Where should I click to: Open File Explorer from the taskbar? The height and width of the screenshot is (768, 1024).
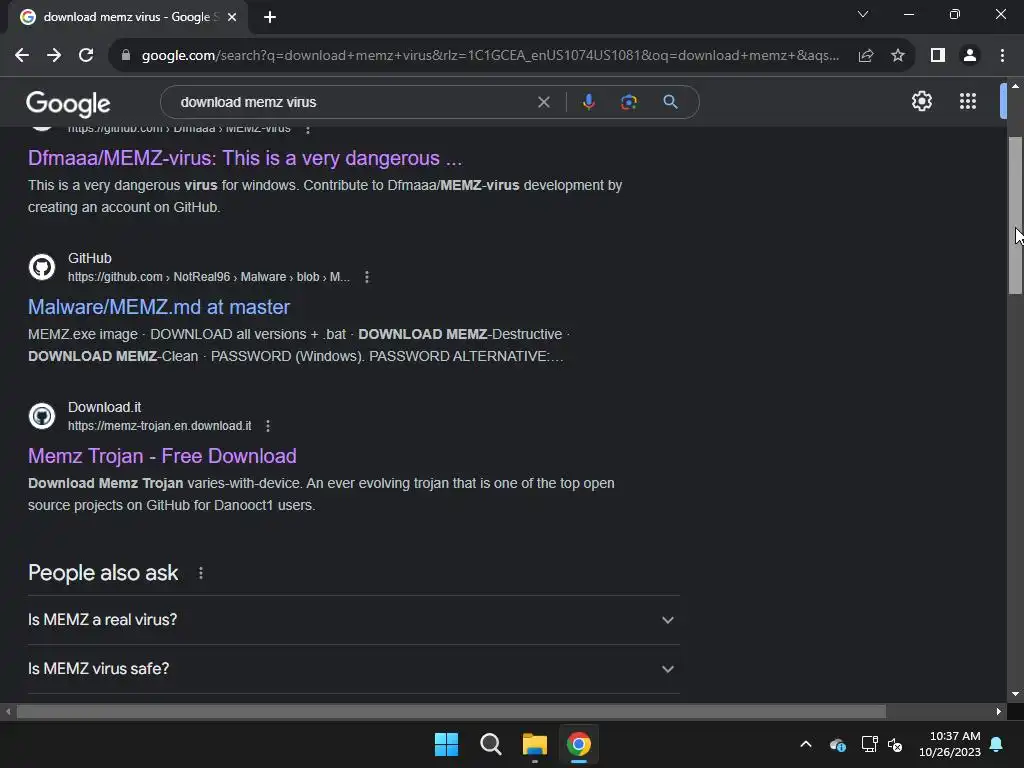point(535,744)
